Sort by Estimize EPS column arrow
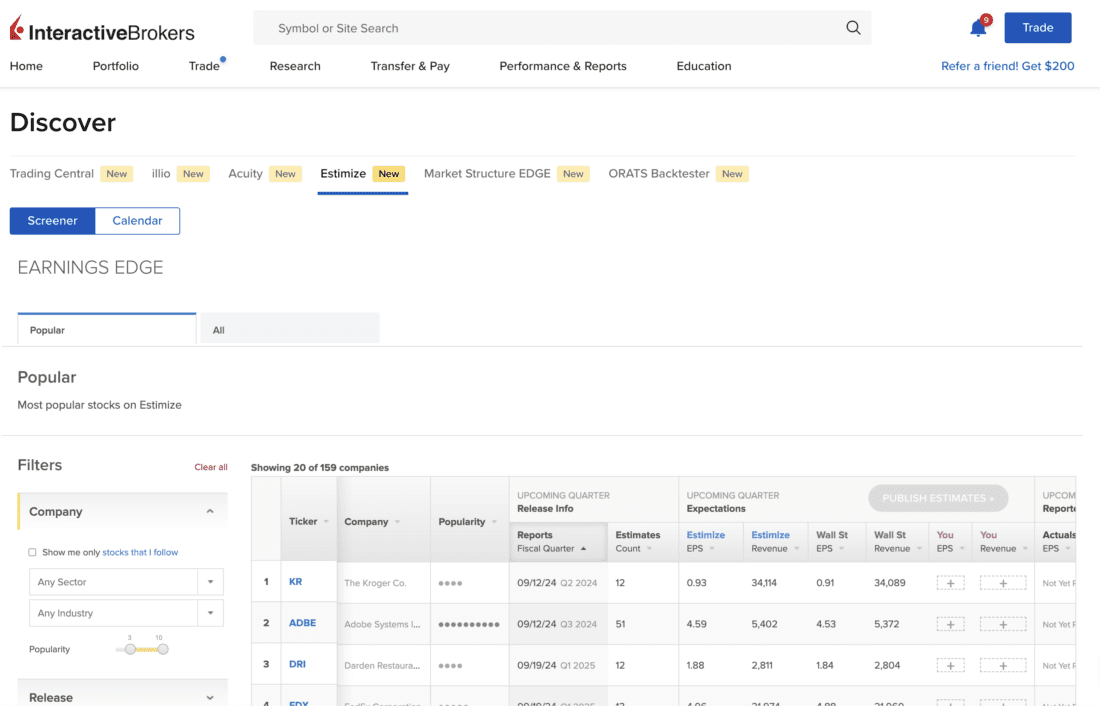 coord(712,549)
